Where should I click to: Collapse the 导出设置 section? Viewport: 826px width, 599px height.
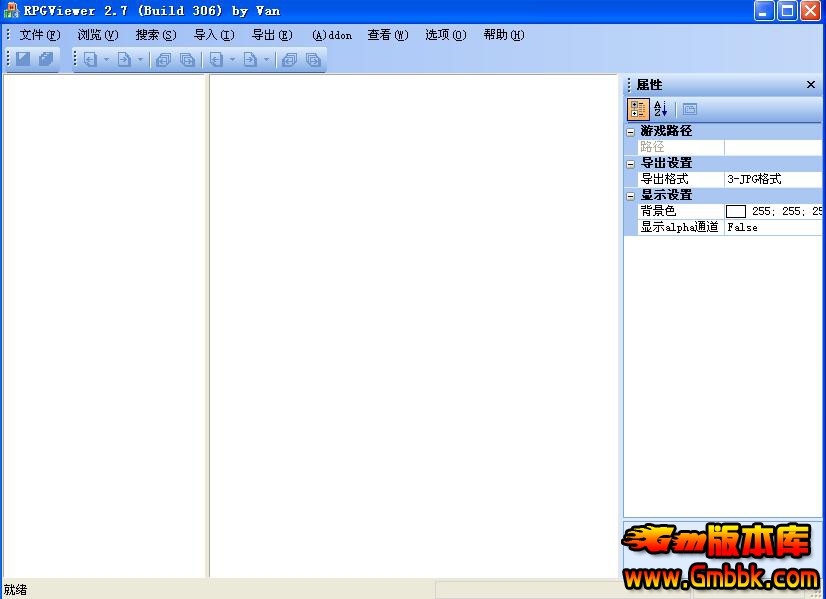point(629,162)
